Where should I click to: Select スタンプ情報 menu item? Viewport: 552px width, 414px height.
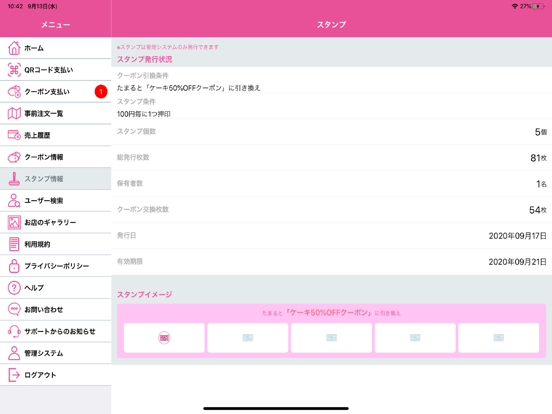pyautogui.click(x=56, y=178)
